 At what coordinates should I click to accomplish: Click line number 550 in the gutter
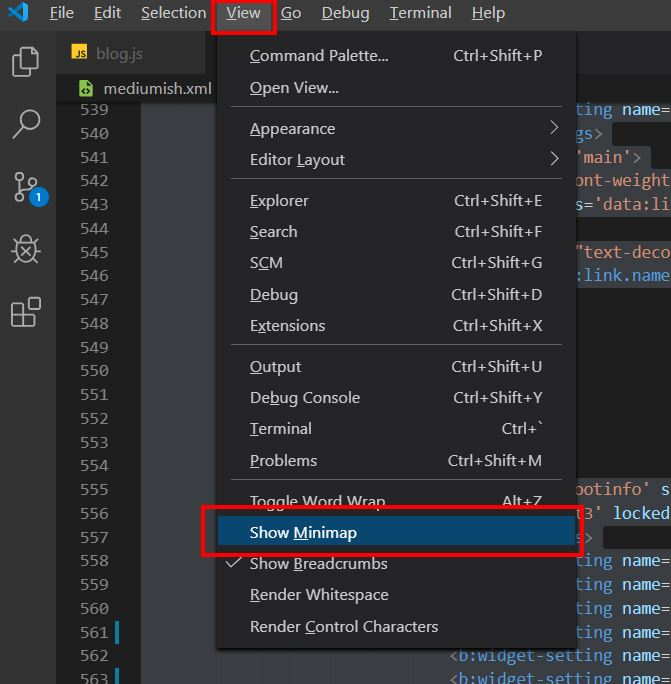94,371
